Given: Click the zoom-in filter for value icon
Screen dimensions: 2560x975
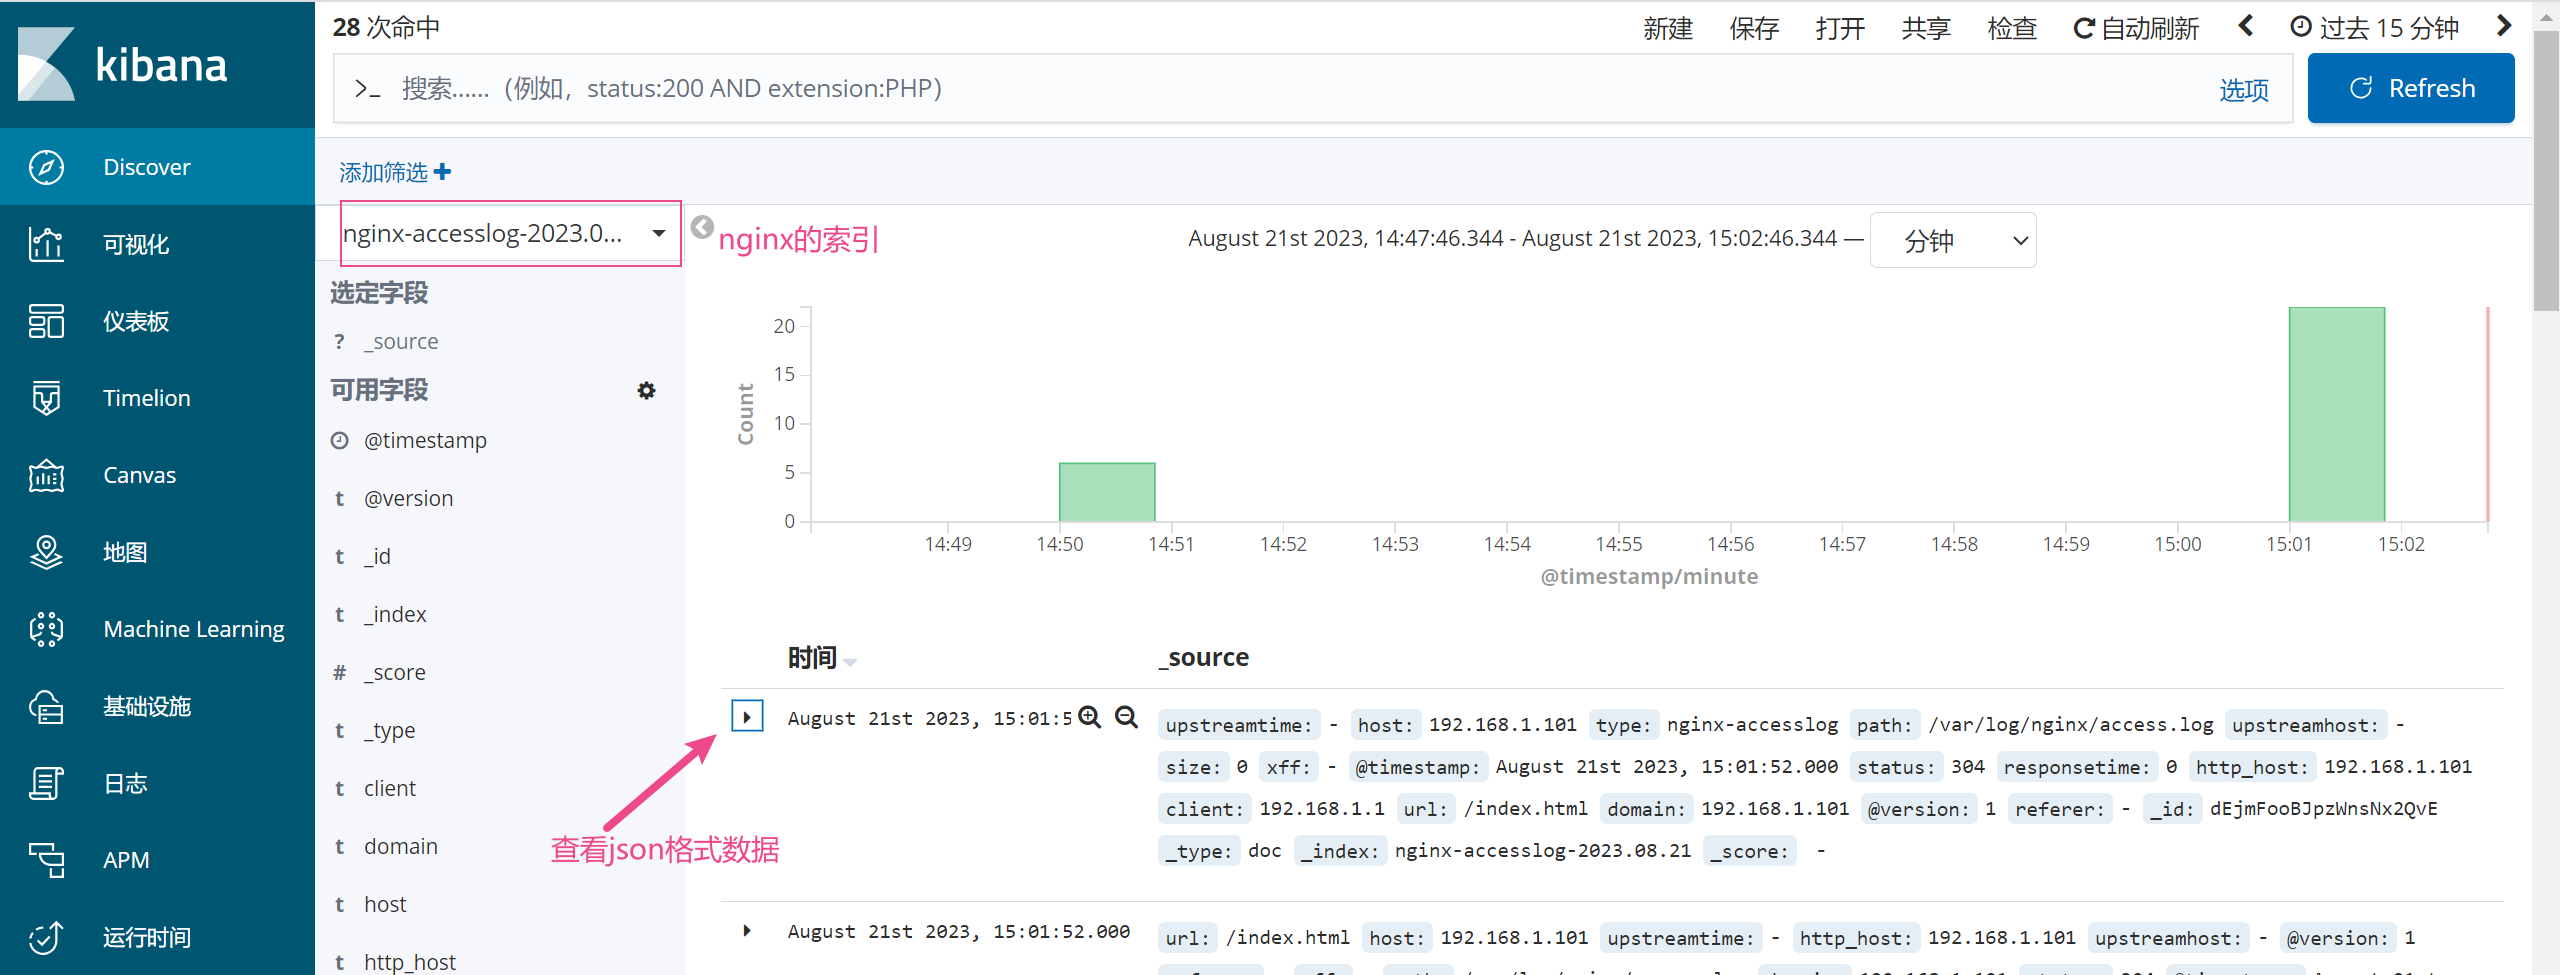Looking at the screenshot, I should [1090, 717].
